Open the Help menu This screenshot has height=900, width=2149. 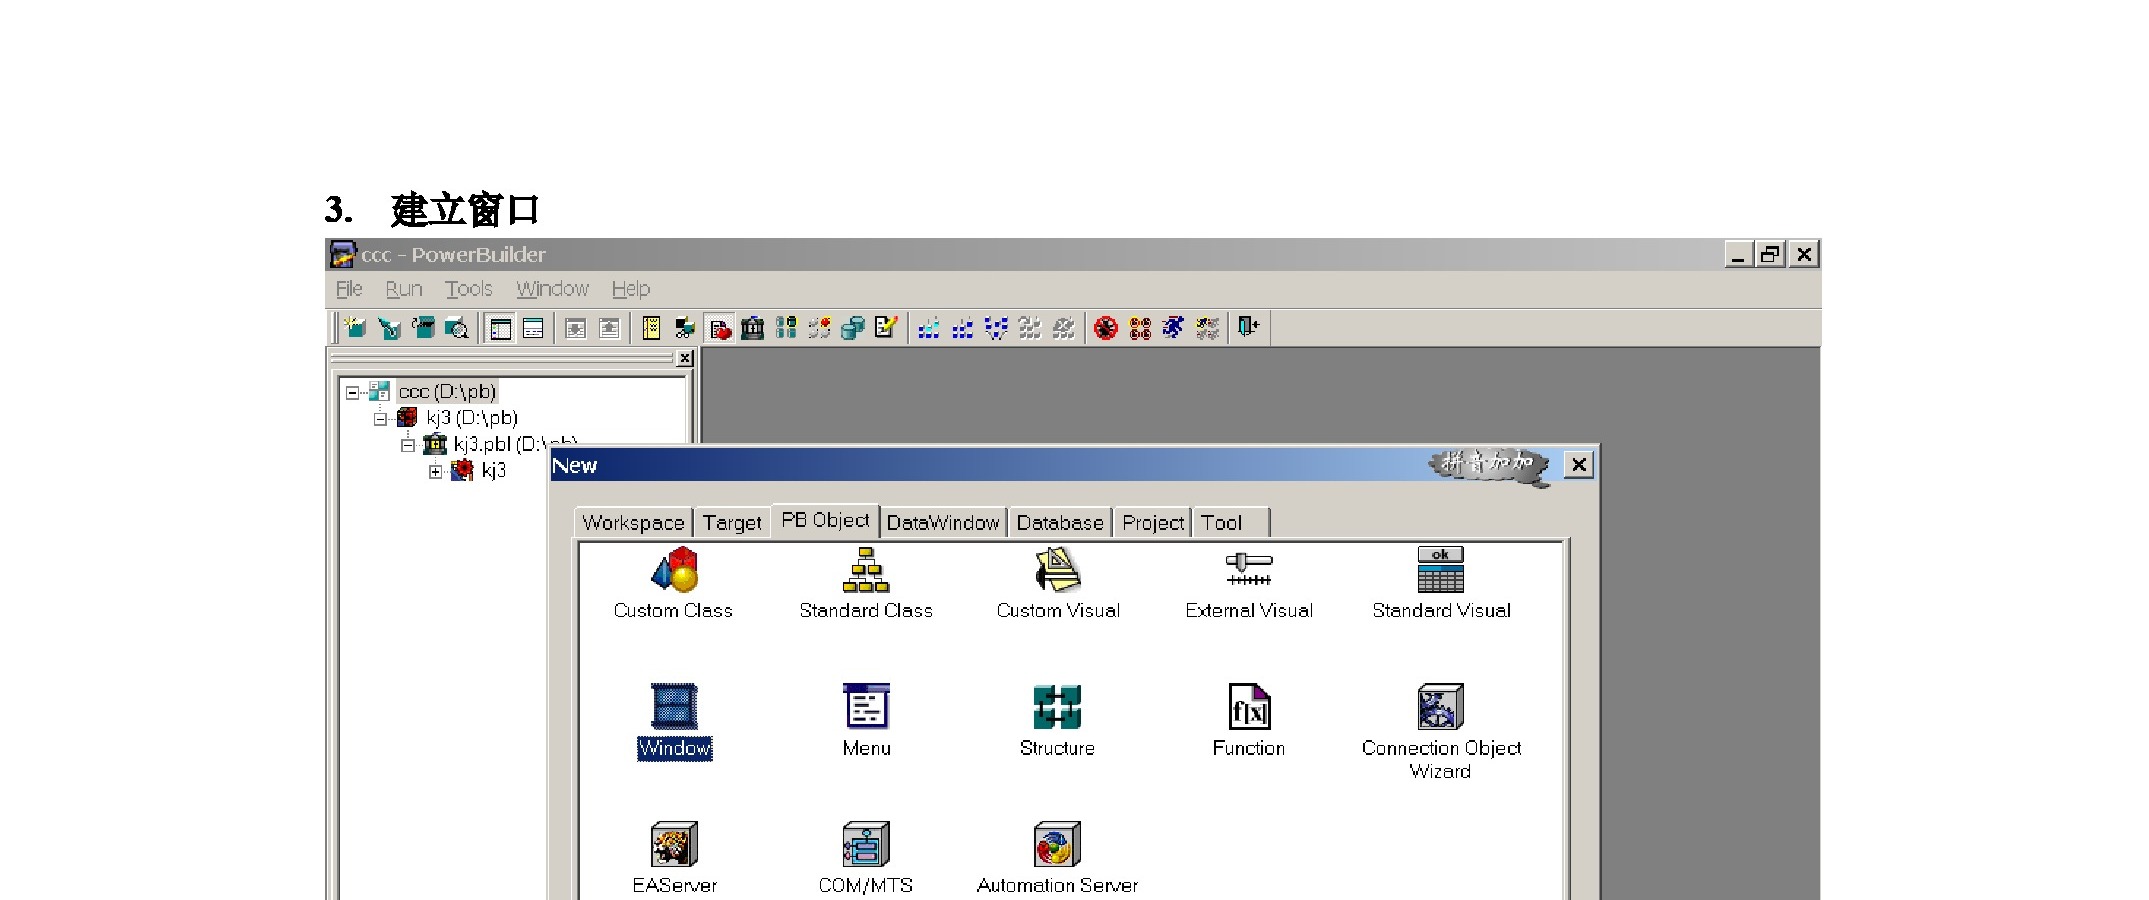pos(631,289)
